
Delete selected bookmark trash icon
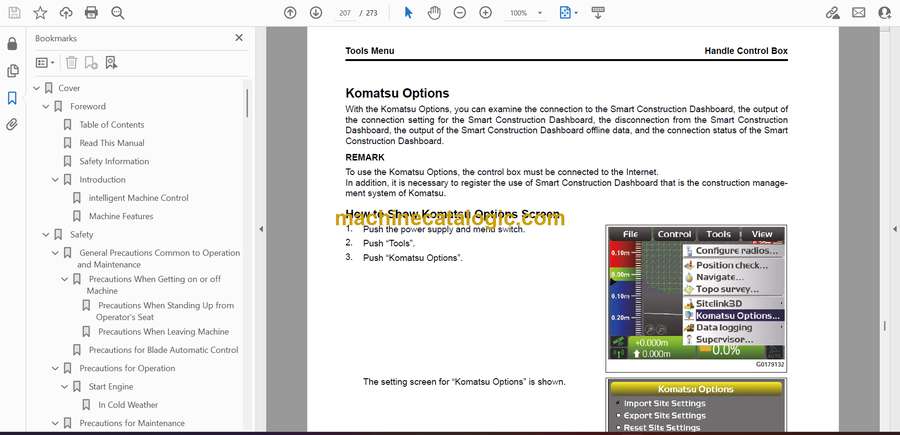(71, 63)
